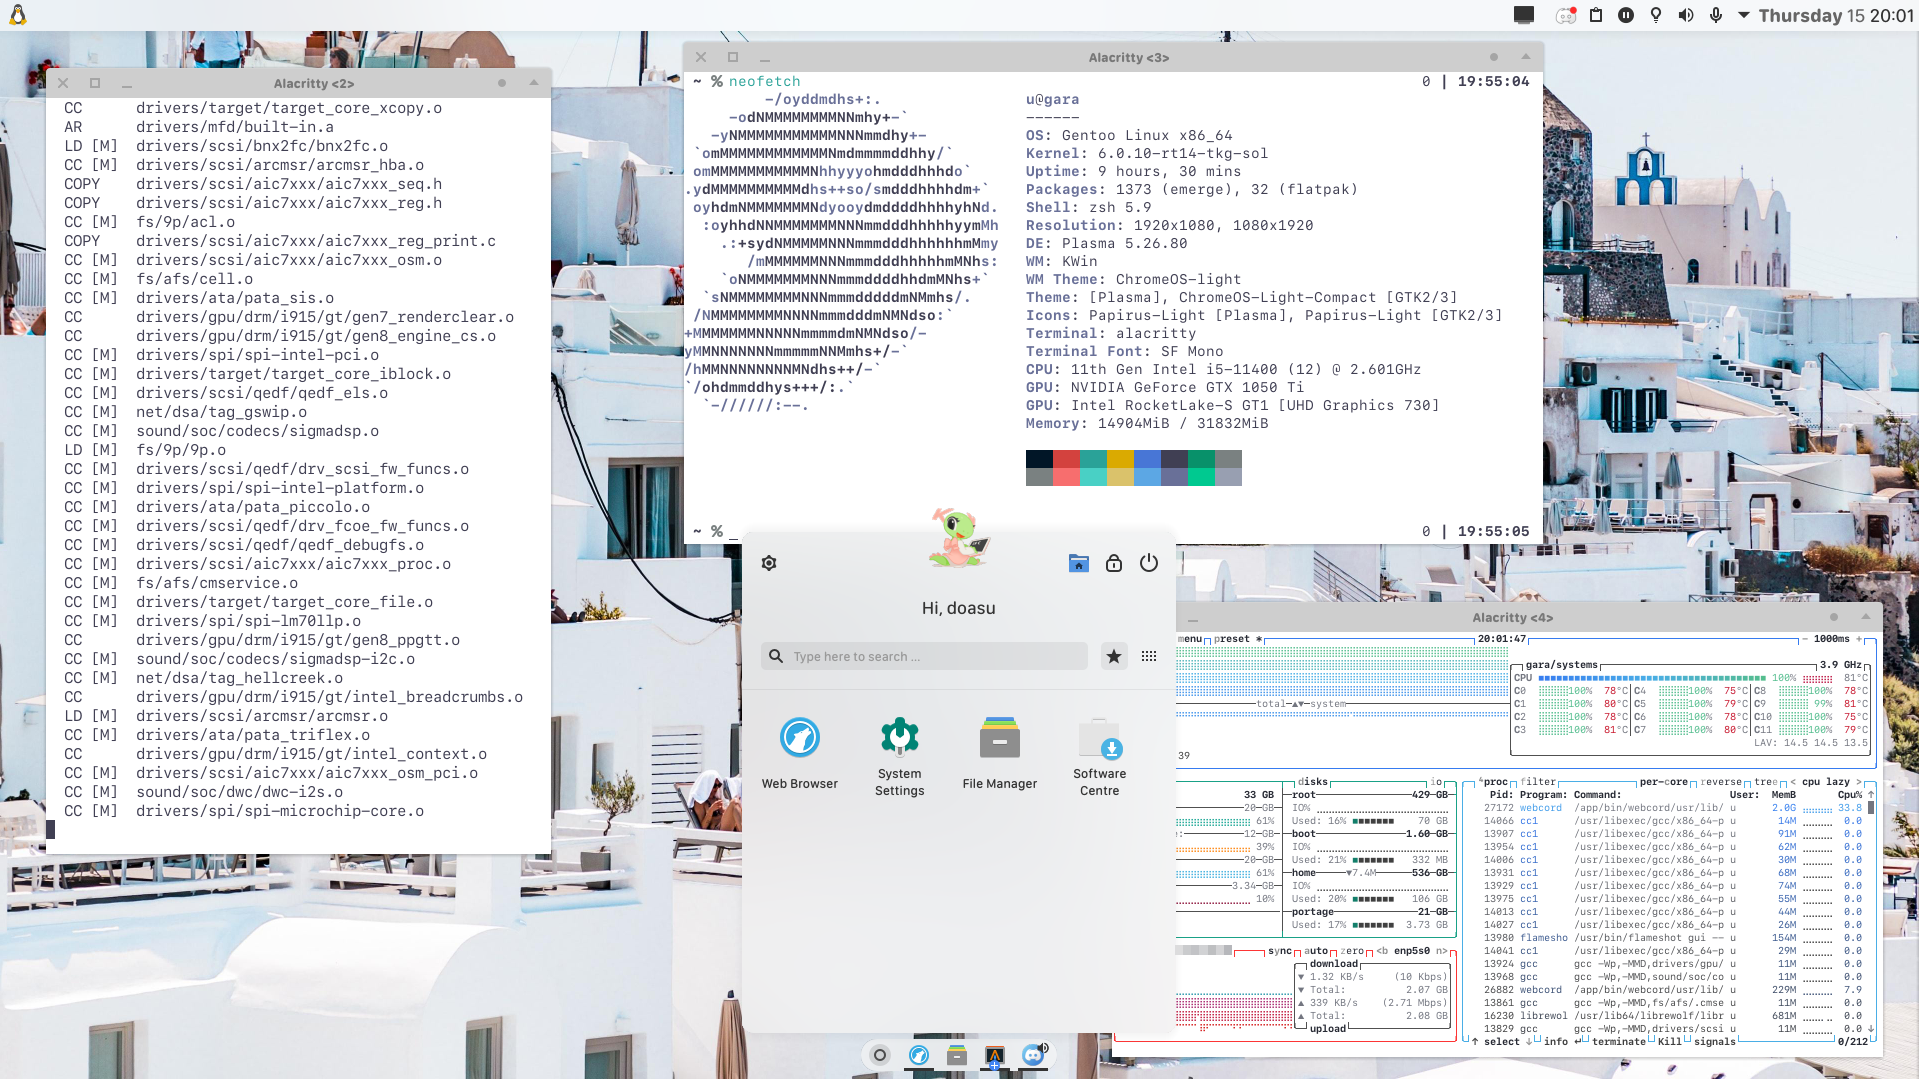Open Software Centre from launcher

1099,738
